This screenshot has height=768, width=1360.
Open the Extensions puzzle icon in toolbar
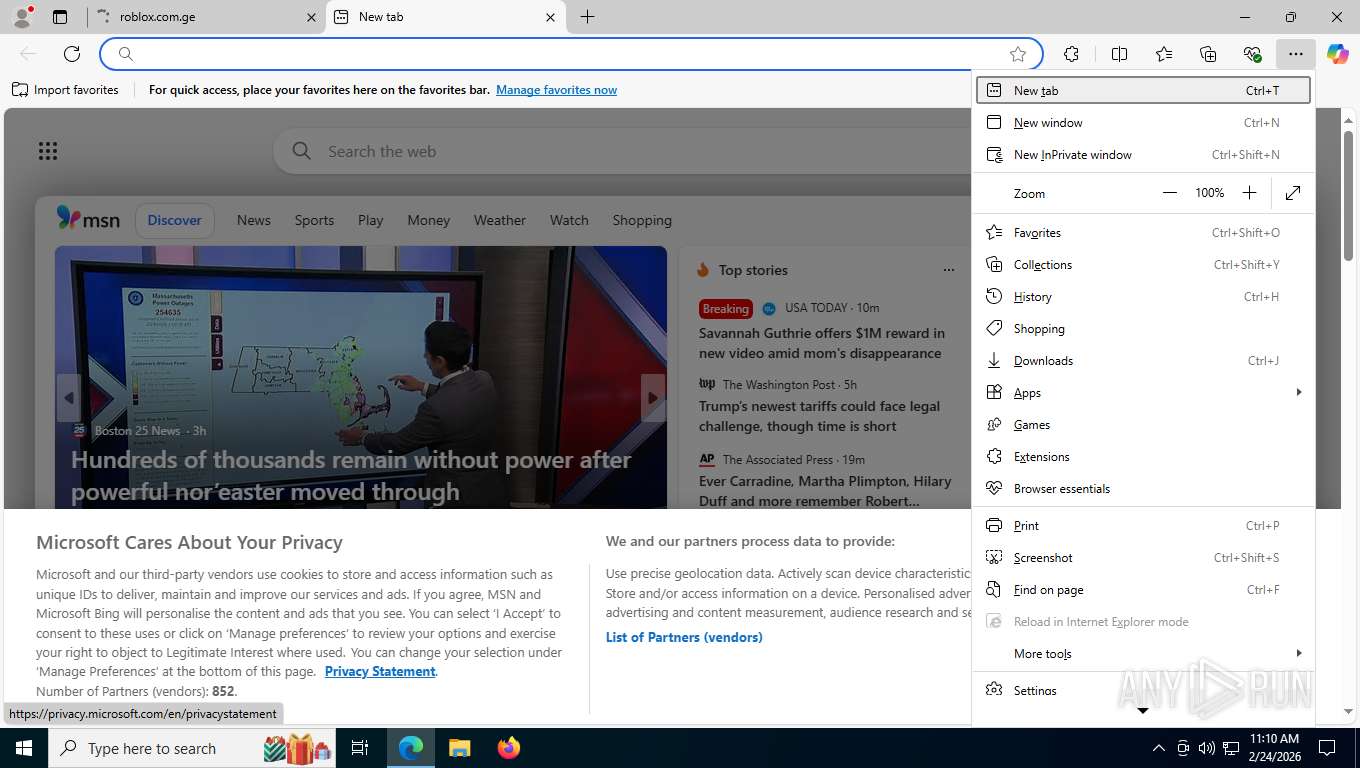click(x=1071, y=54)
